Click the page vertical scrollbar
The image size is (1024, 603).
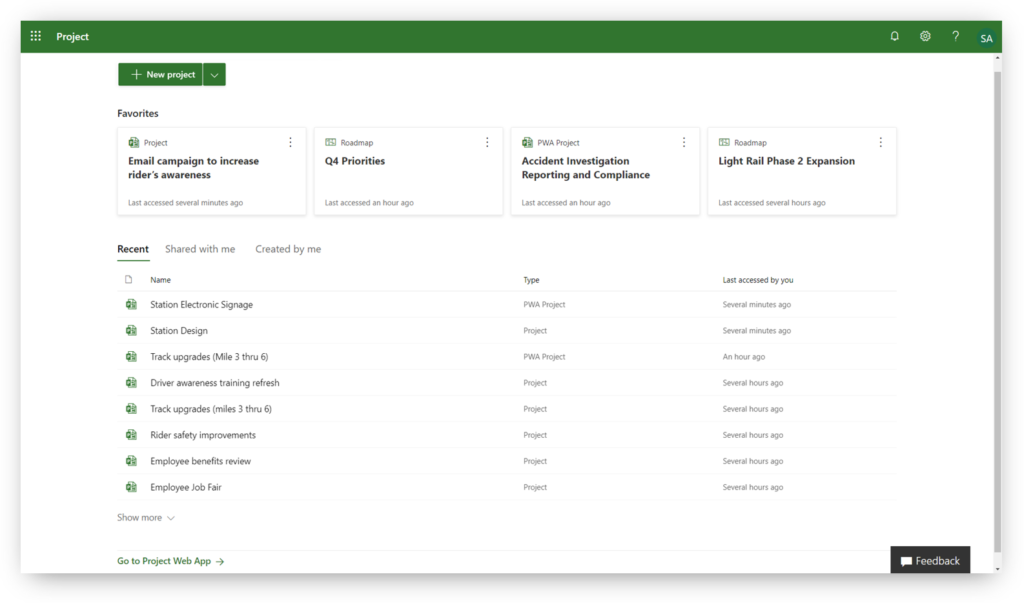(997, 312)
